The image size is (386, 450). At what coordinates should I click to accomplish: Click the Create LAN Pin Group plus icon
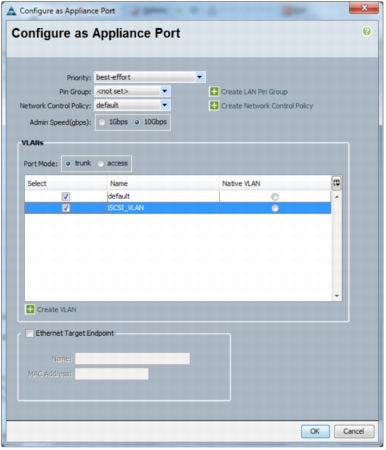(214, 91)
